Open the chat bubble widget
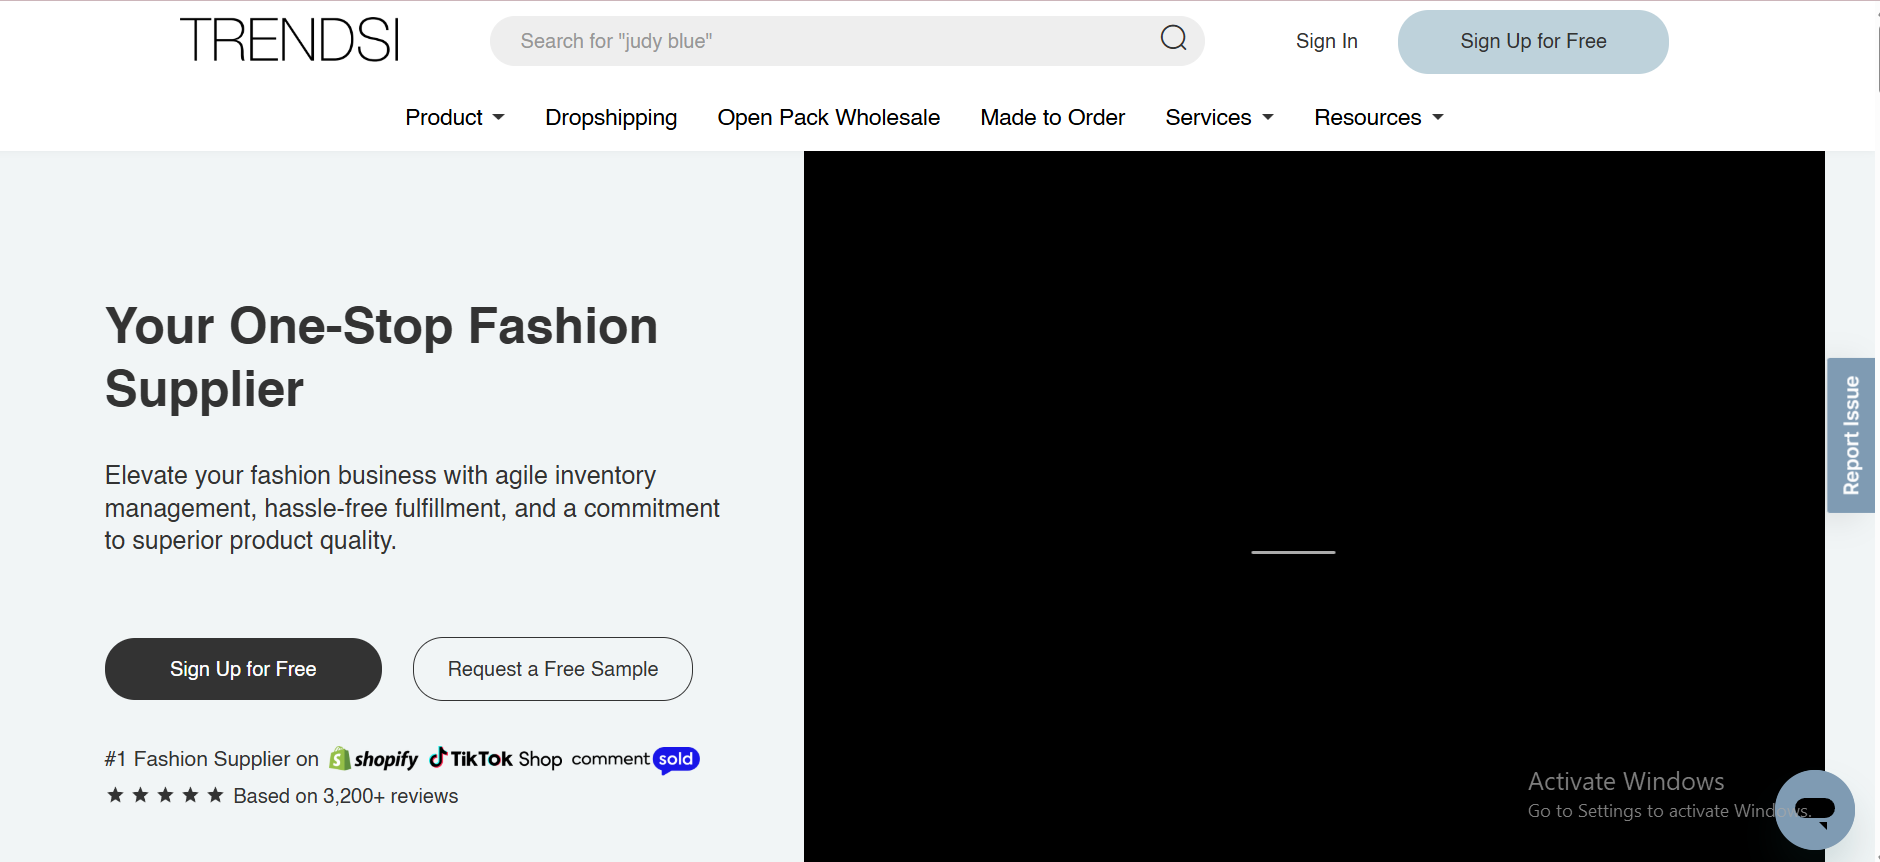Viewport: 1880px width, 862px height. (1814, 809)
